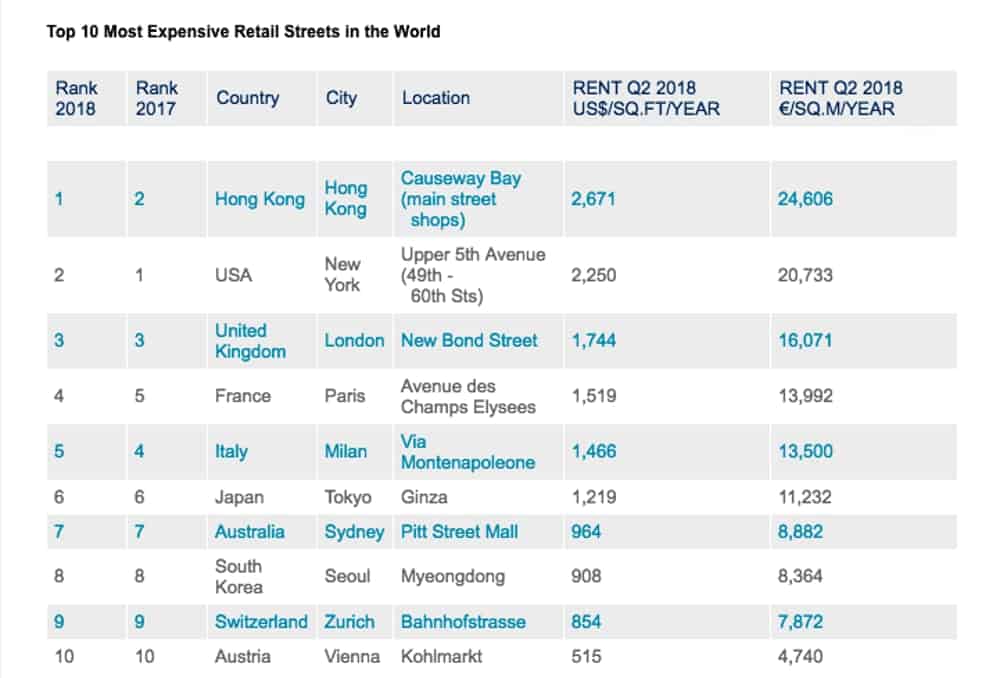Click the city "Sydney"
This screenshot has width=1000, height=678.
click(x=354, y=532)
